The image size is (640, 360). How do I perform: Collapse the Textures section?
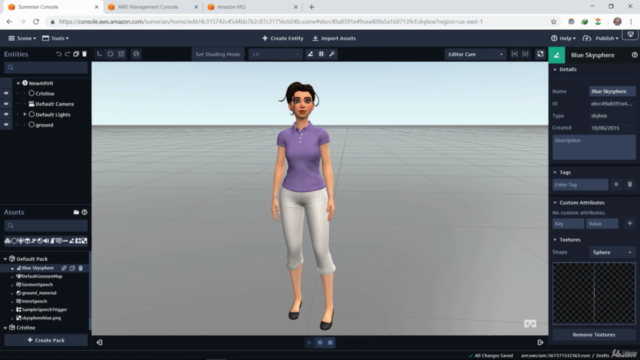tap(555, 240)
